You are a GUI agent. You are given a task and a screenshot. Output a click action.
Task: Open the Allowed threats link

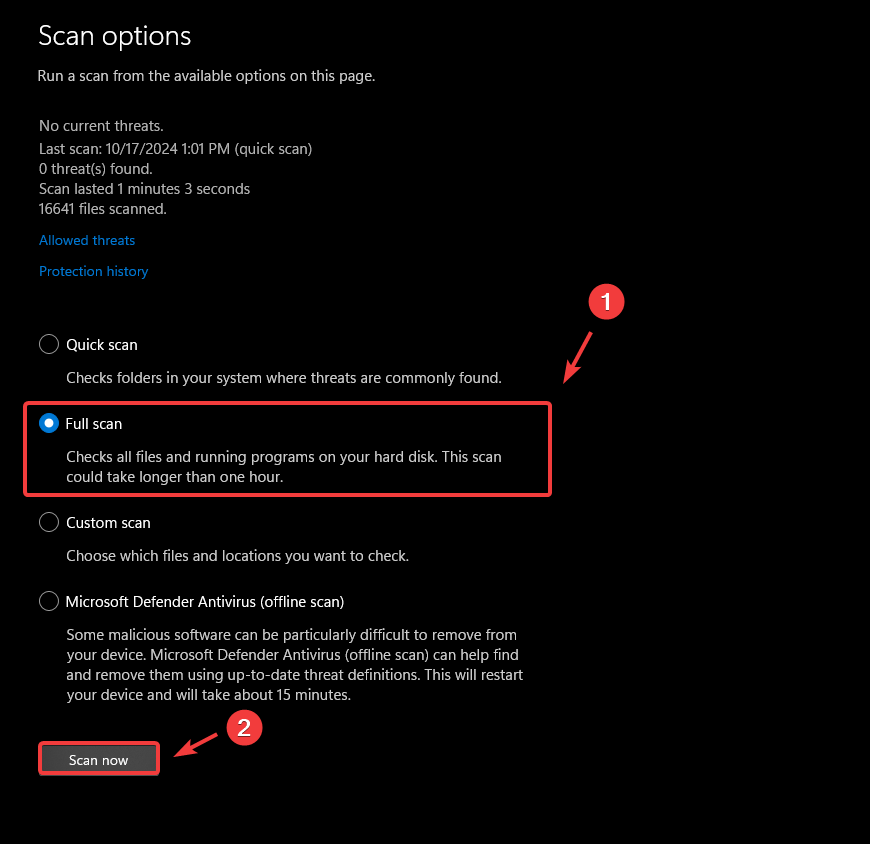coord(87,240)
